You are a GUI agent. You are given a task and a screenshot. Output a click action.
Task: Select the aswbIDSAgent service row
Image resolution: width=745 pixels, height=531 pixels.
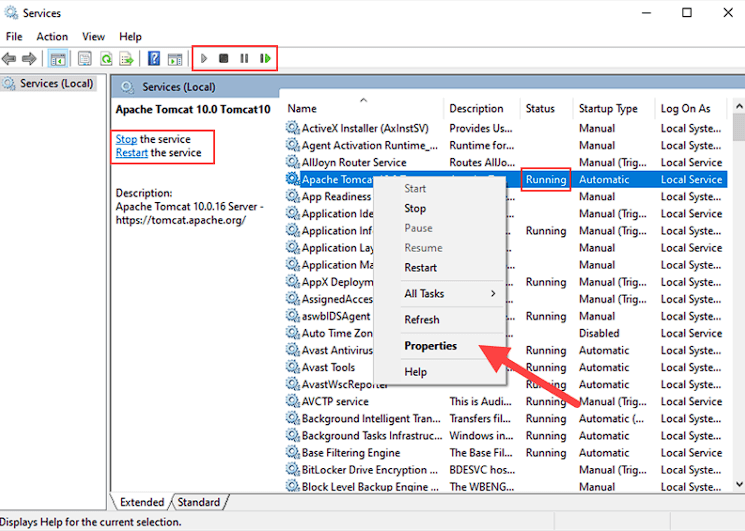coord(506,316)
